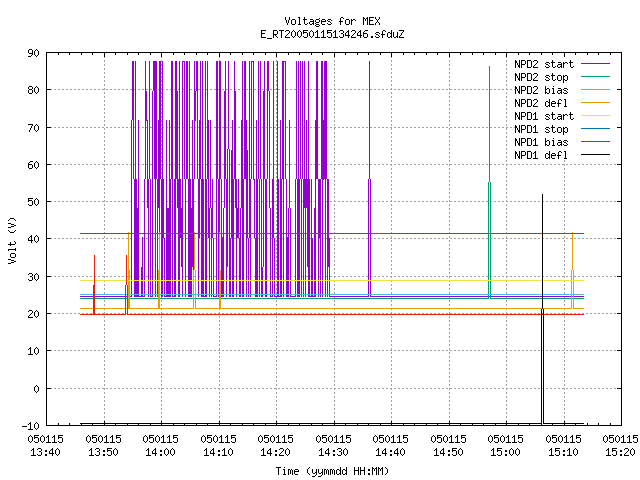
Task: Click the y-axis tick label 70
Action: [x=33, y=128]
